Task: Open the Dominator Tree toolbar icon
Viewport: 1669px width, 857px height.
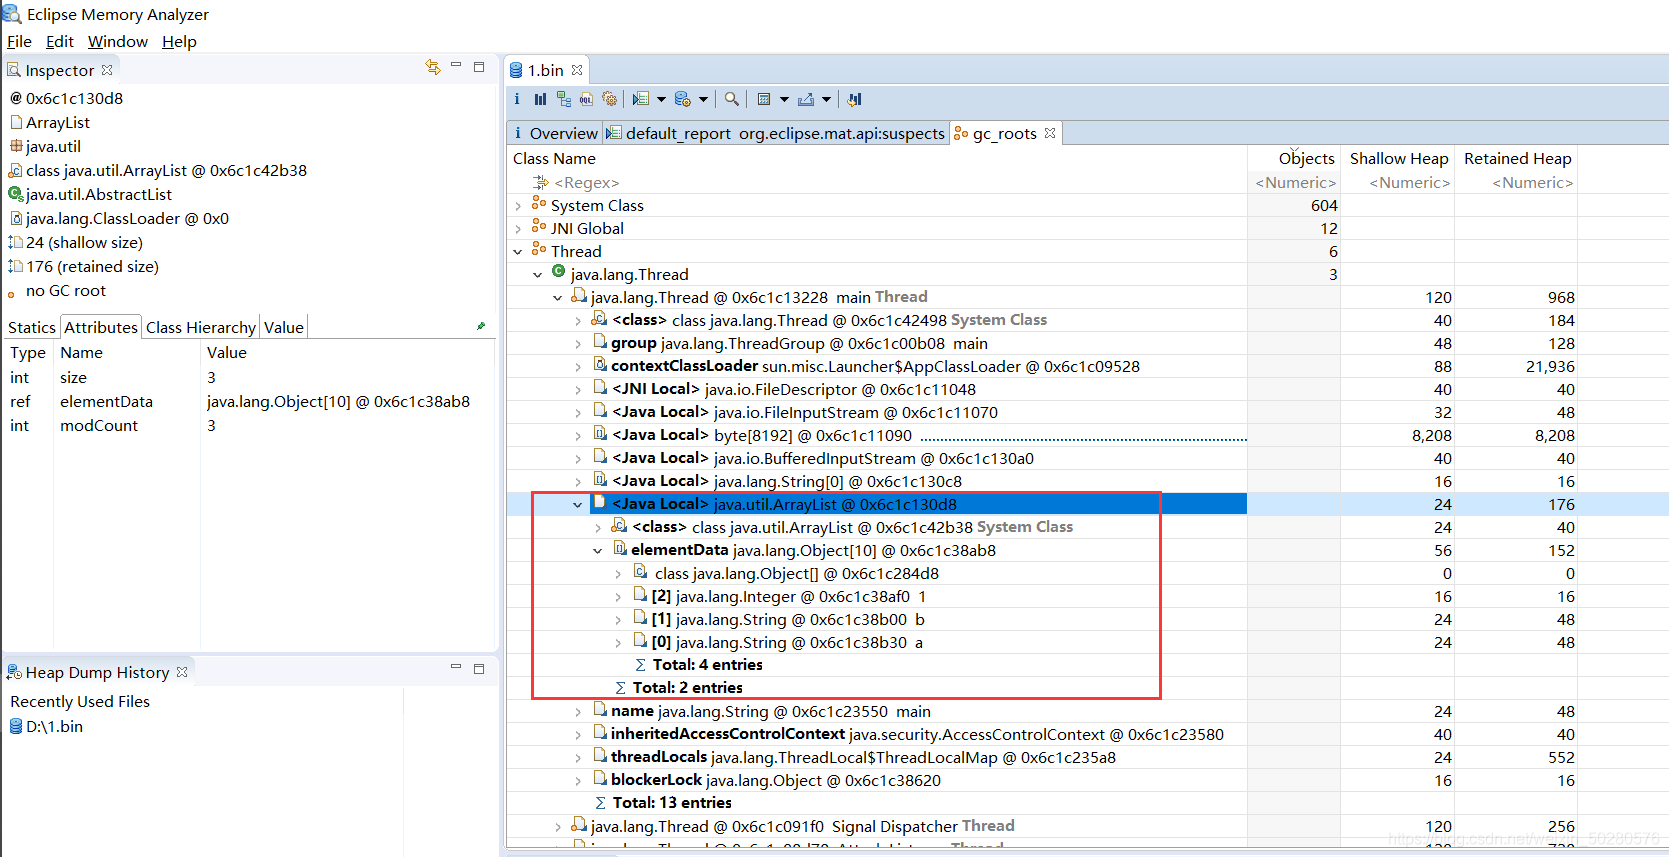Action: click(564, 99)
